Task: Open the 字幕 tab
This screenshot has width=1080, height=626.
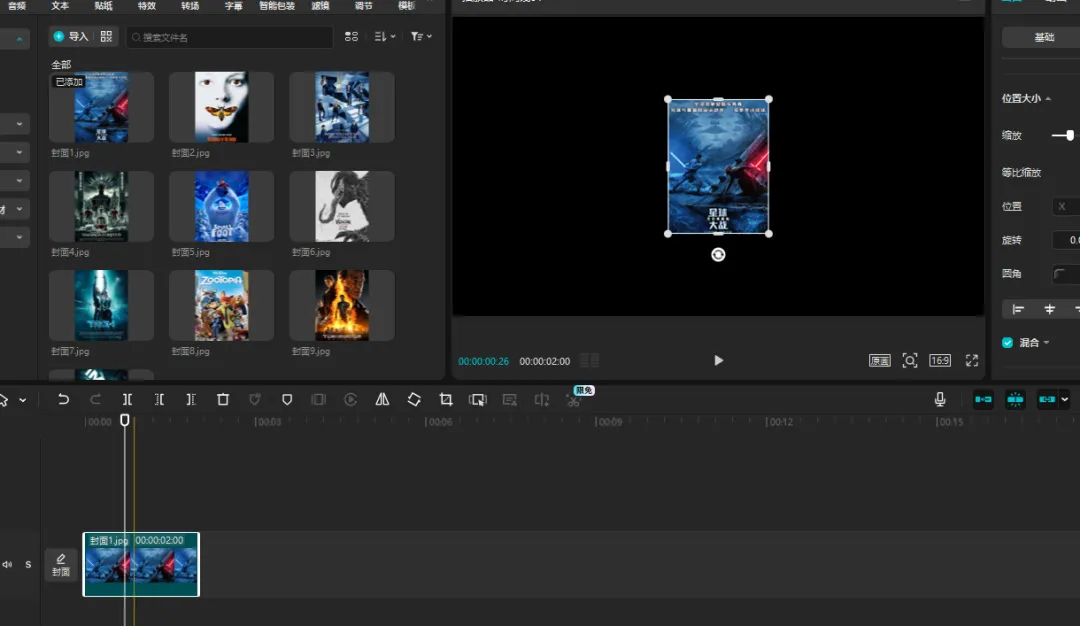Action: coord(233,6)
